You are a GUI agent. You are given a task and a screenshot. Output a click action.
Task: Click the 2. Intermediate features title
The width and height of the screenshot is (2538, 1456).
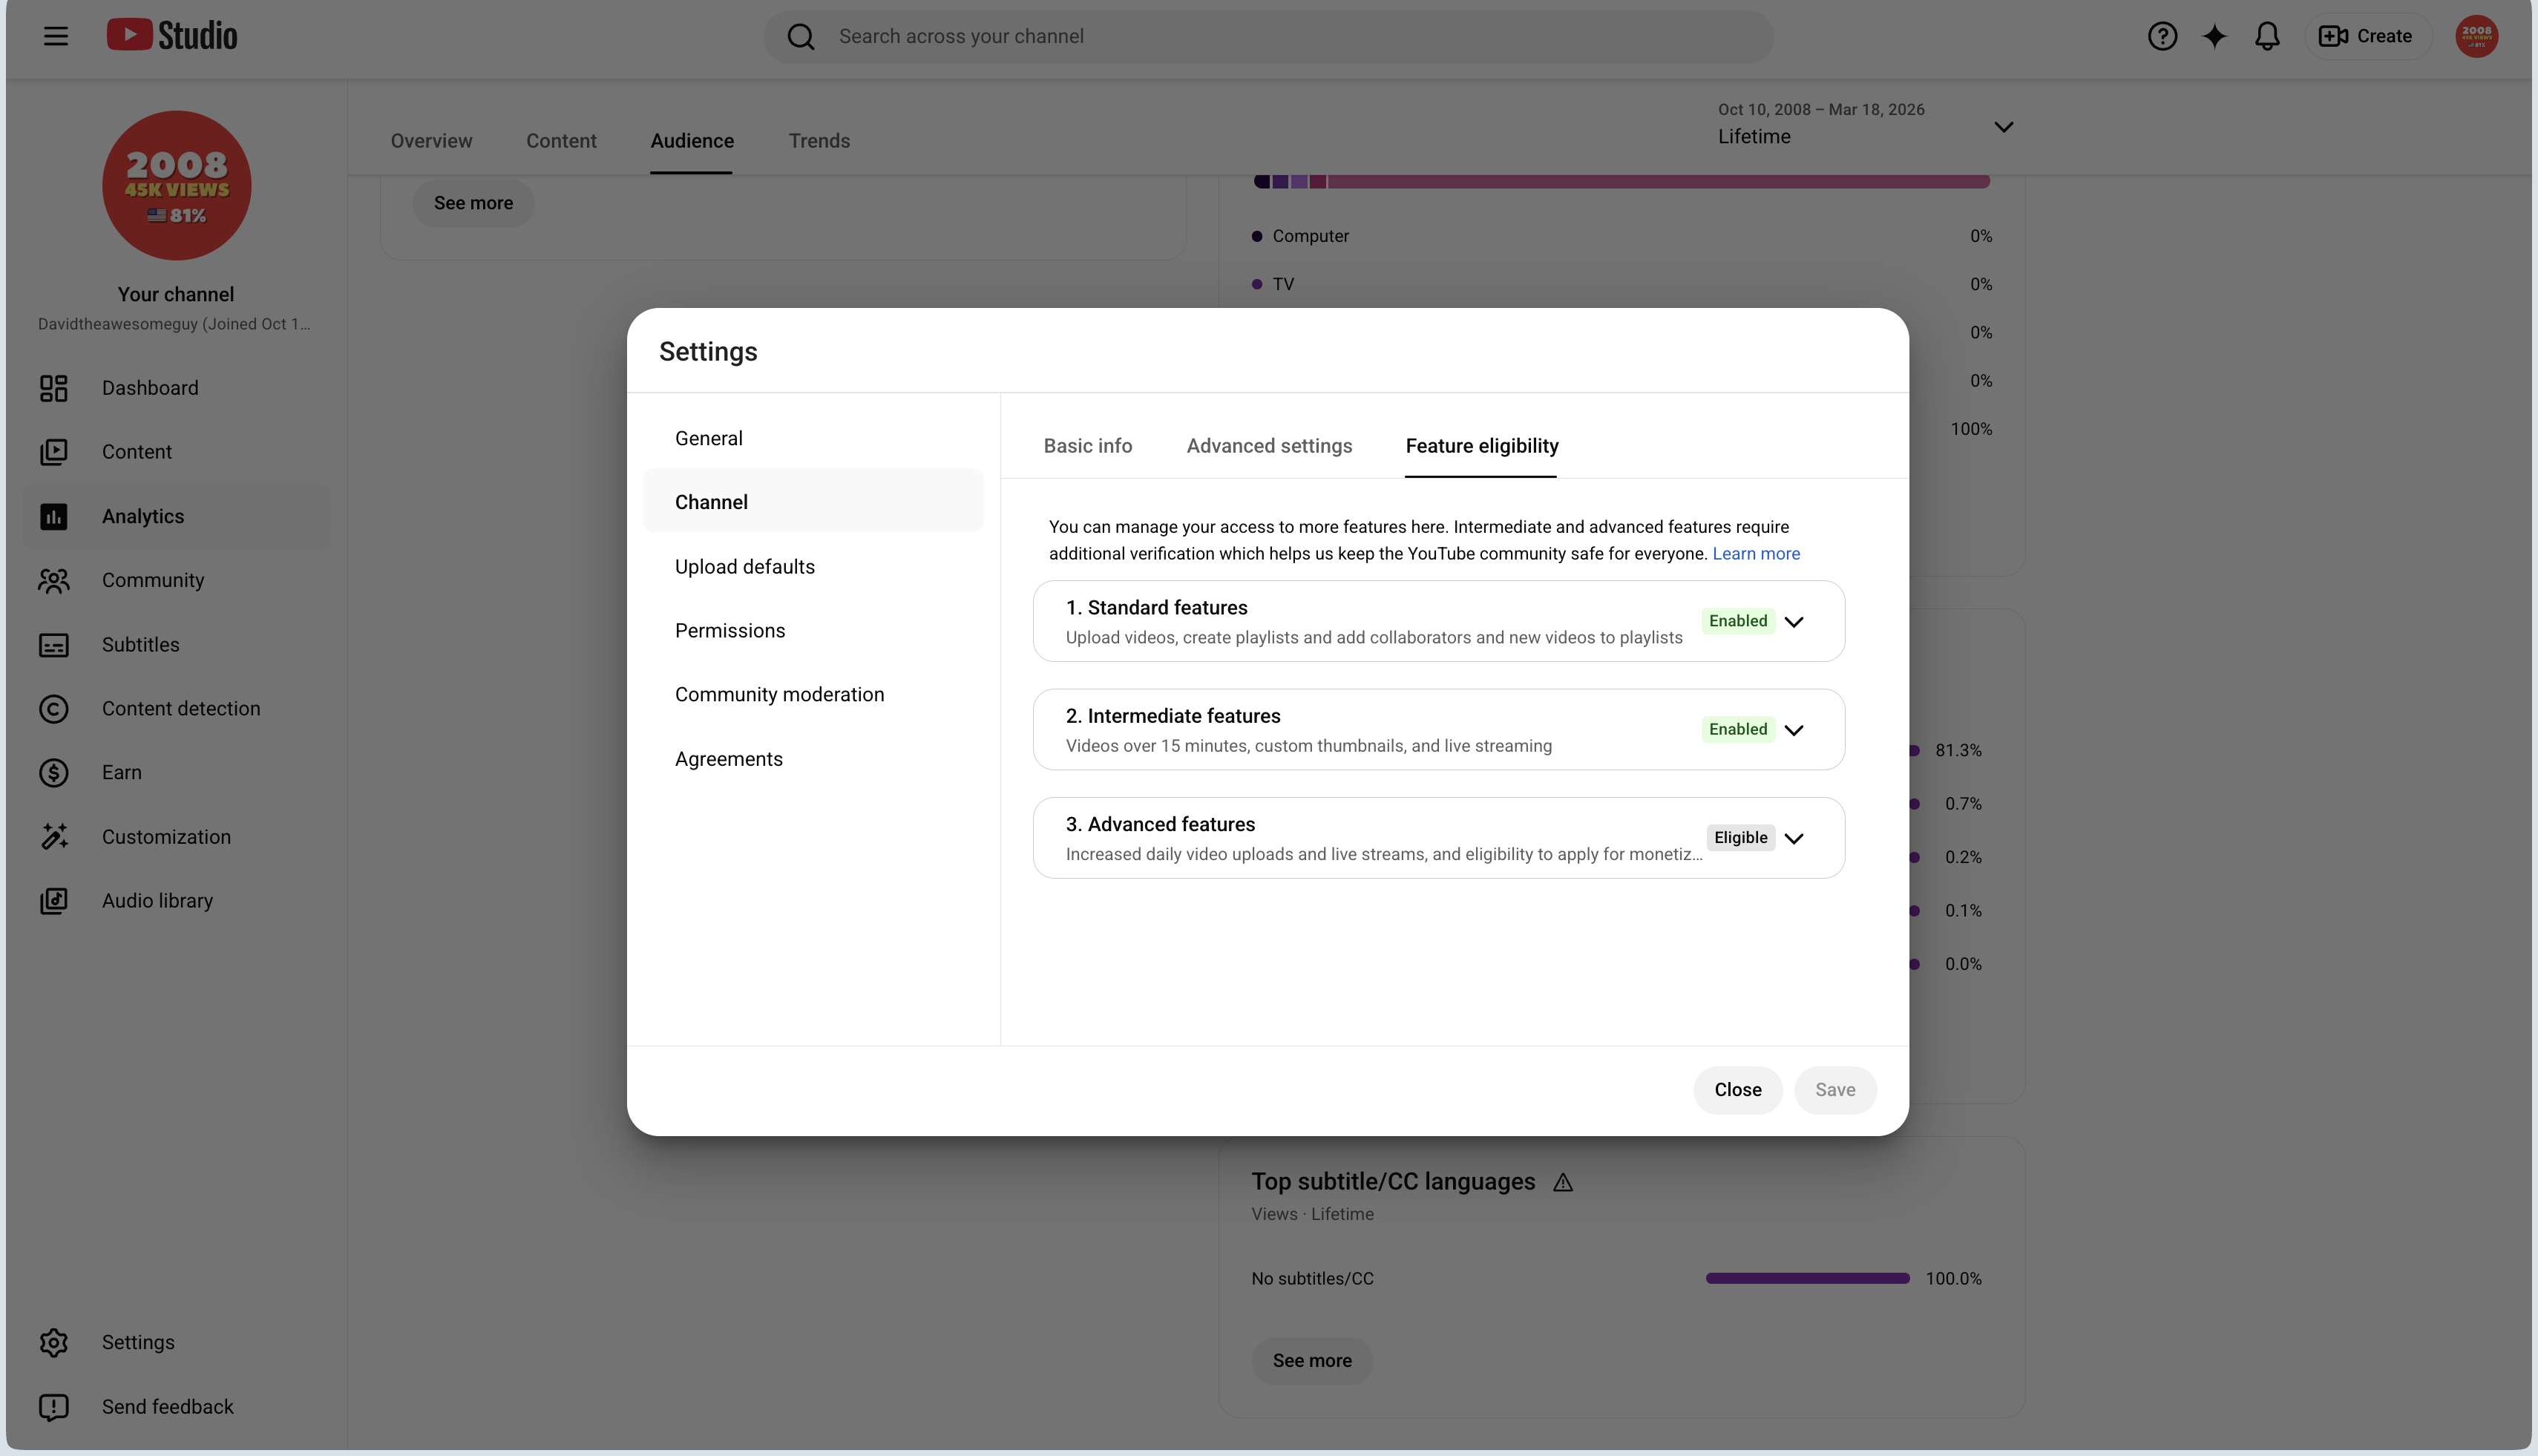coord(1172,716)
